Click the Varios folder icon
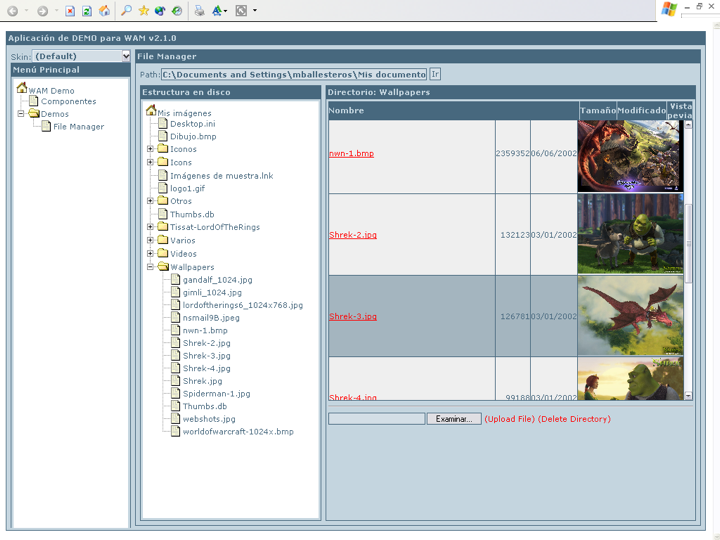 (163, 240)
